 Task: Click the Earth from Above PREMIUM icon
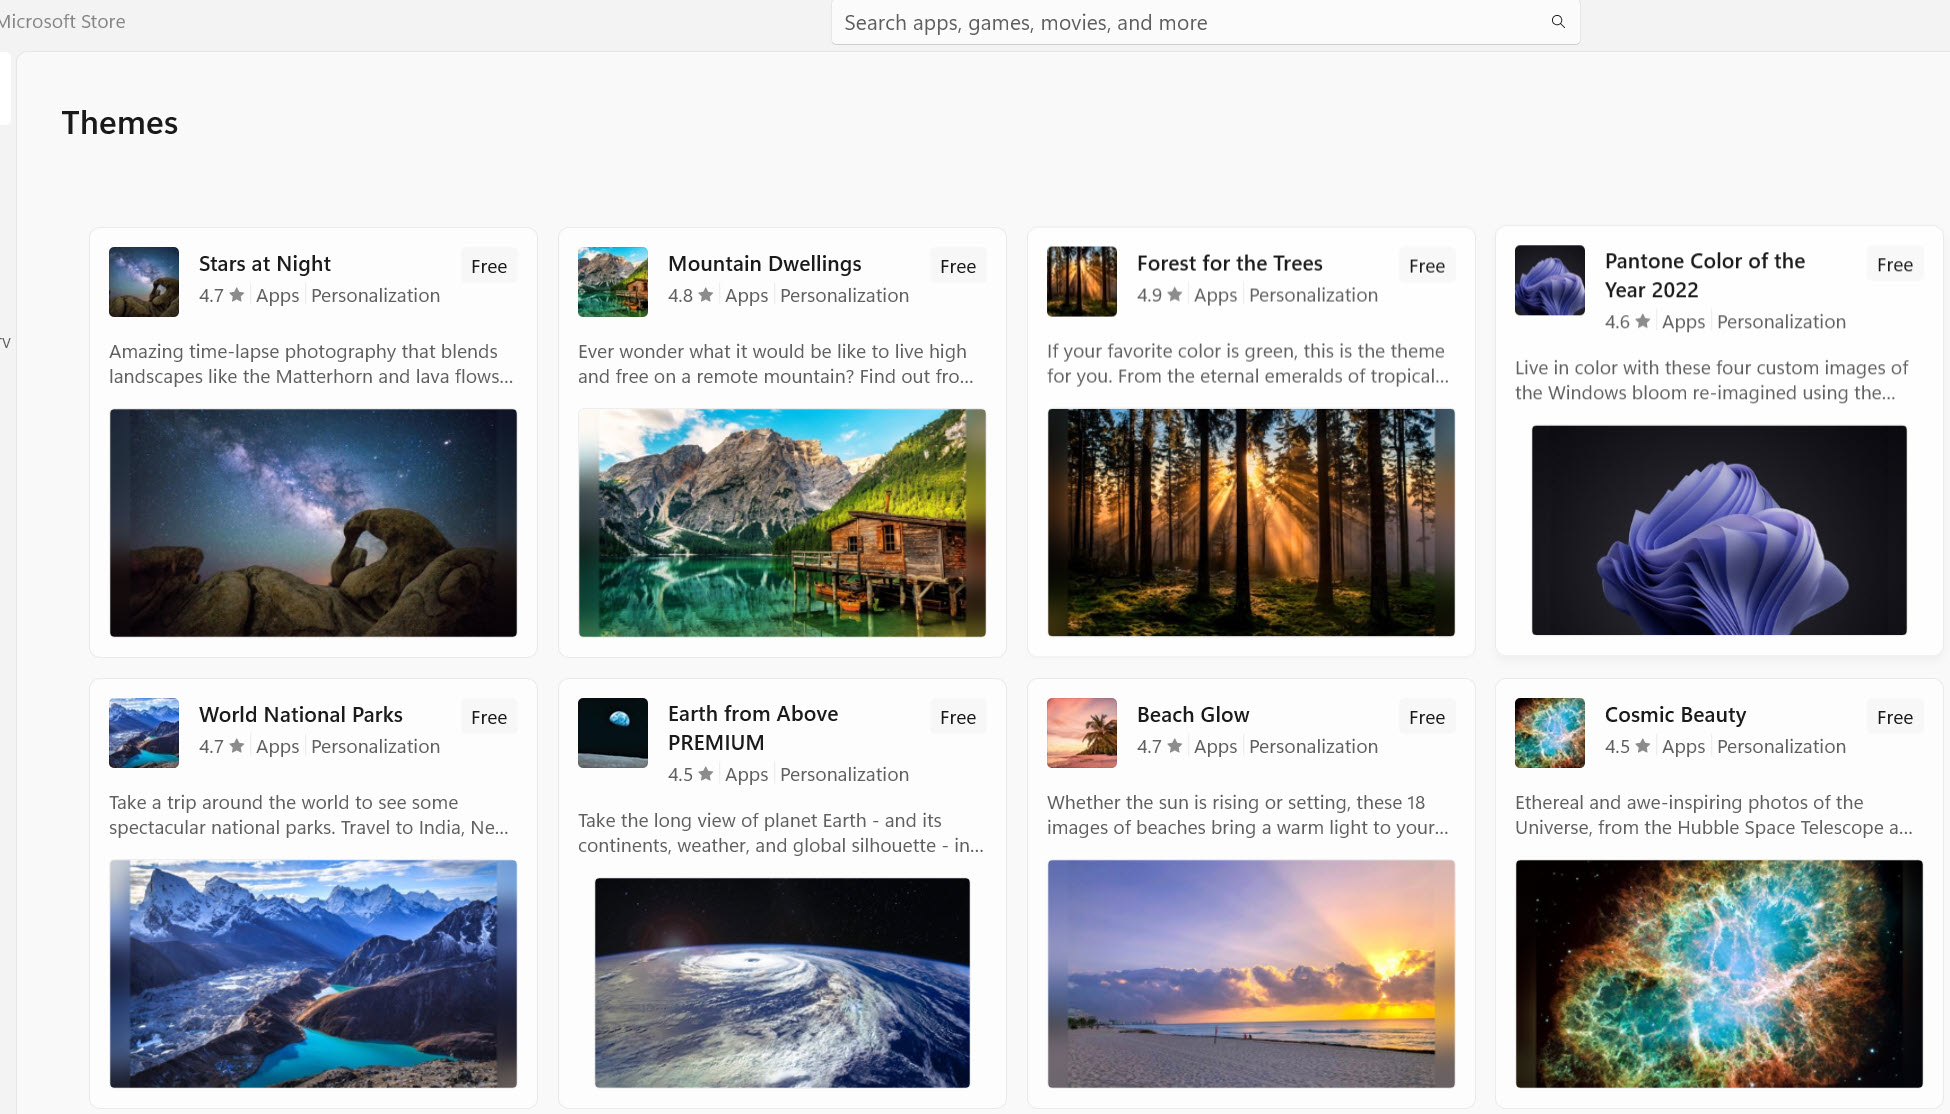coord(612,733)
